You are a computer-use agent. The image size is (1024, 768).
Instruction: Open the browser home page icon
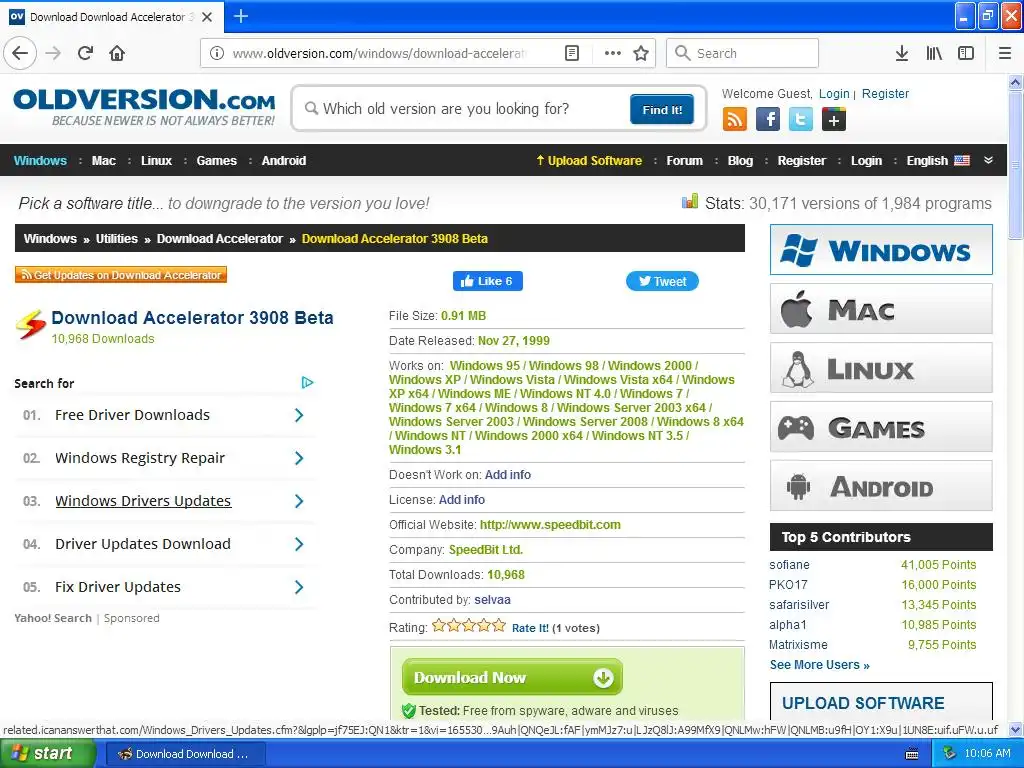click(117, 53)
